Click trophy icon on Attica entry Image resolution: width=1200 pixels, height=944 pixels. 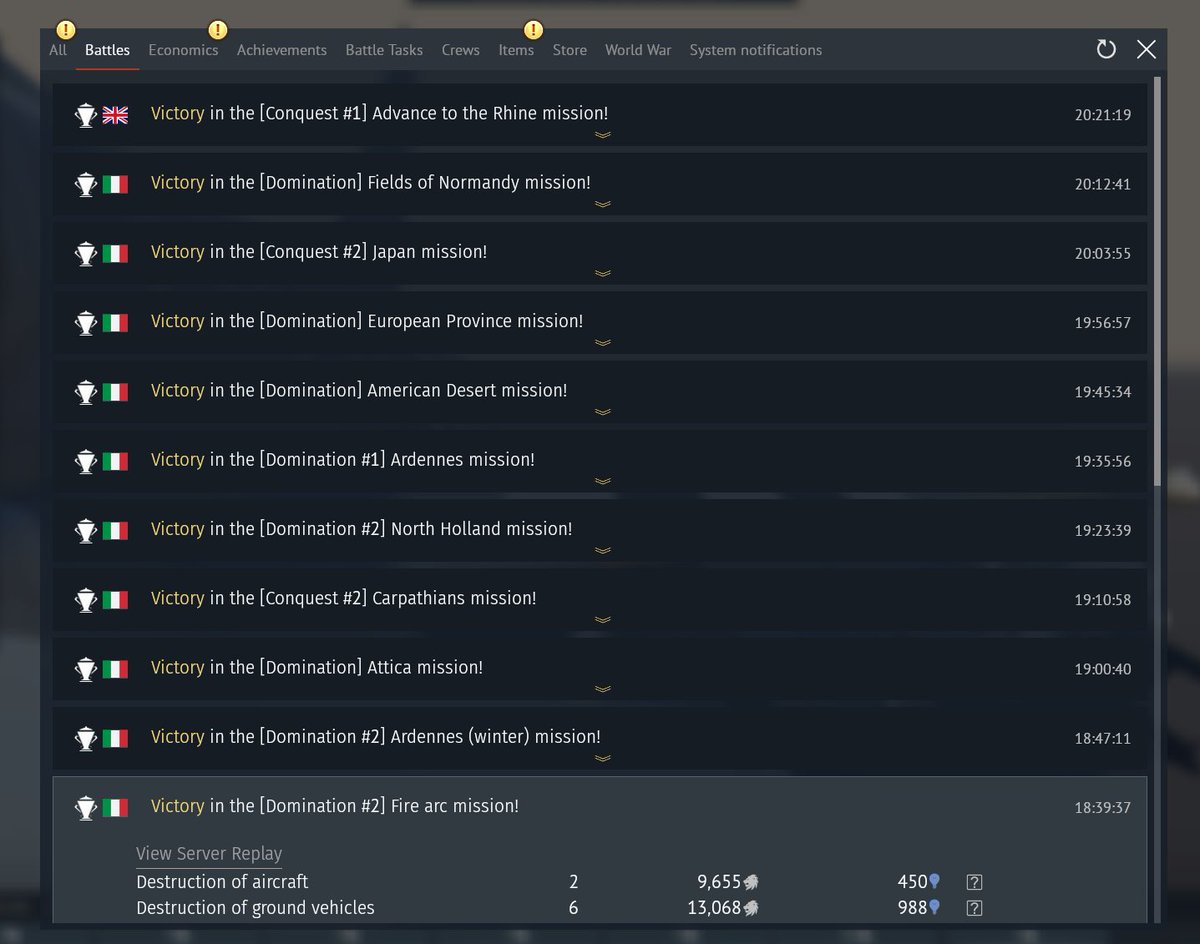click(x=86, y=669)
